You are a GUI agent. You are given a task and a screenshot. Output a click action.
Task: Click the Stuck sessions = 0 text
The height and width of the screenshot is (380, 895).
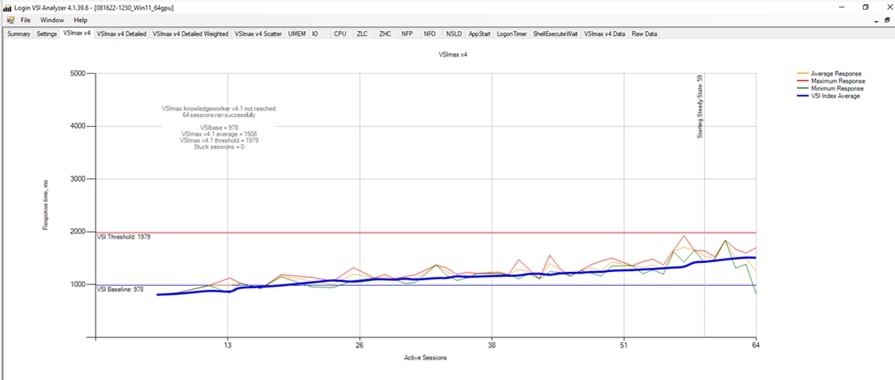[219, 147]
